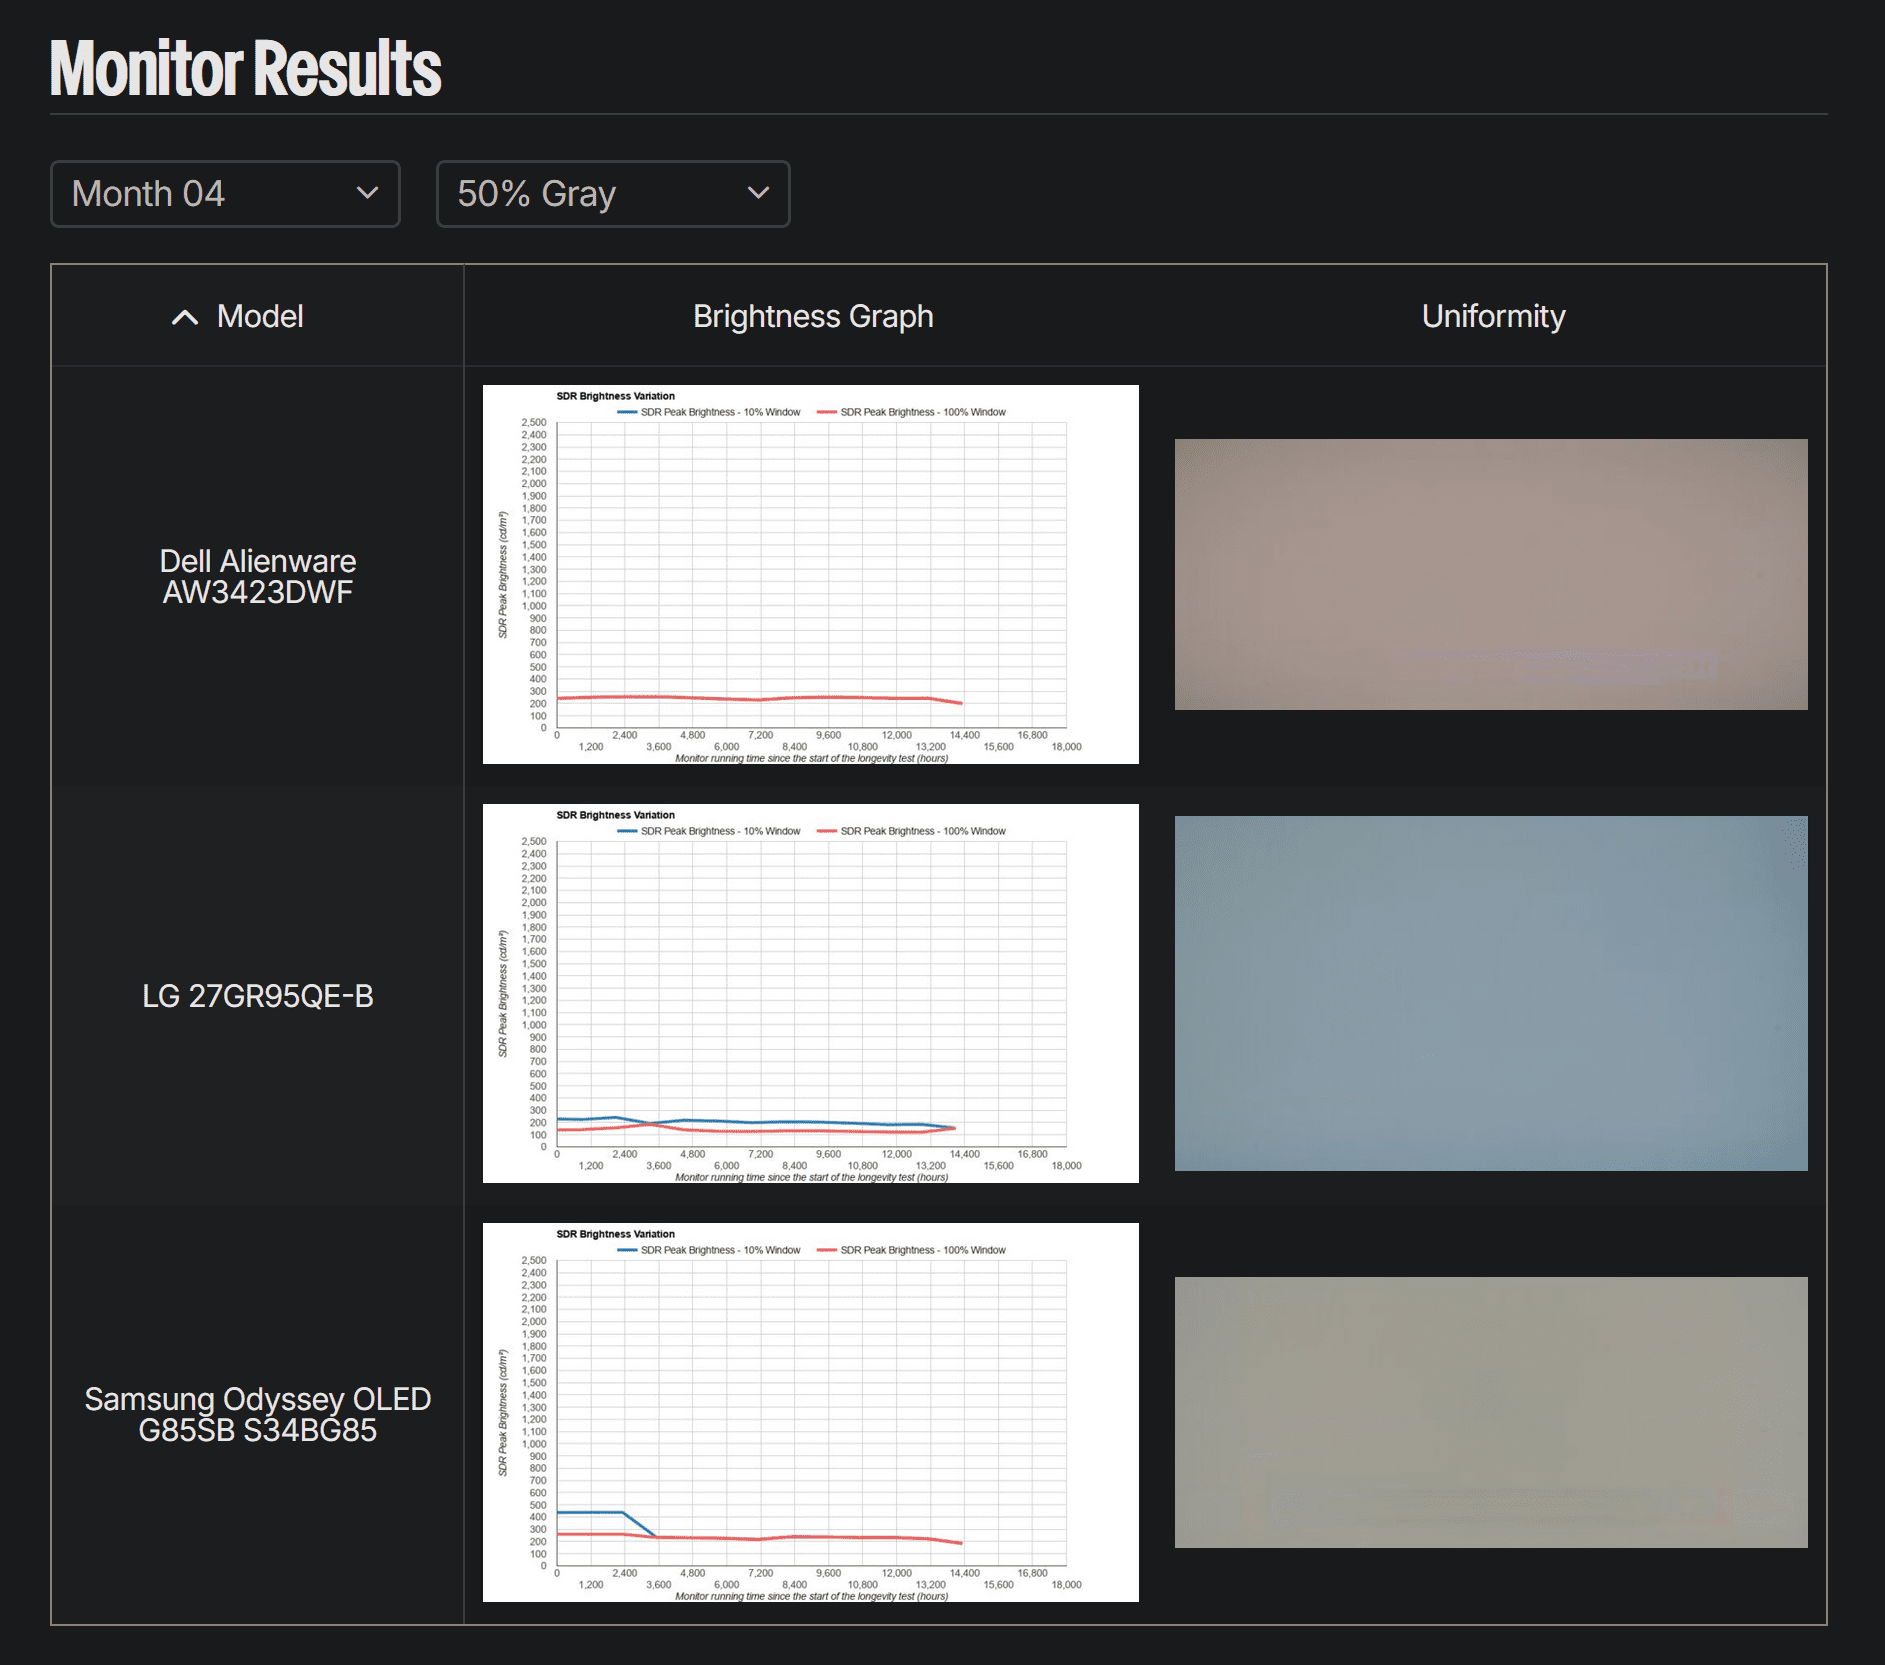Open the Samsung Odyssey uniformity photo

1491,1413
